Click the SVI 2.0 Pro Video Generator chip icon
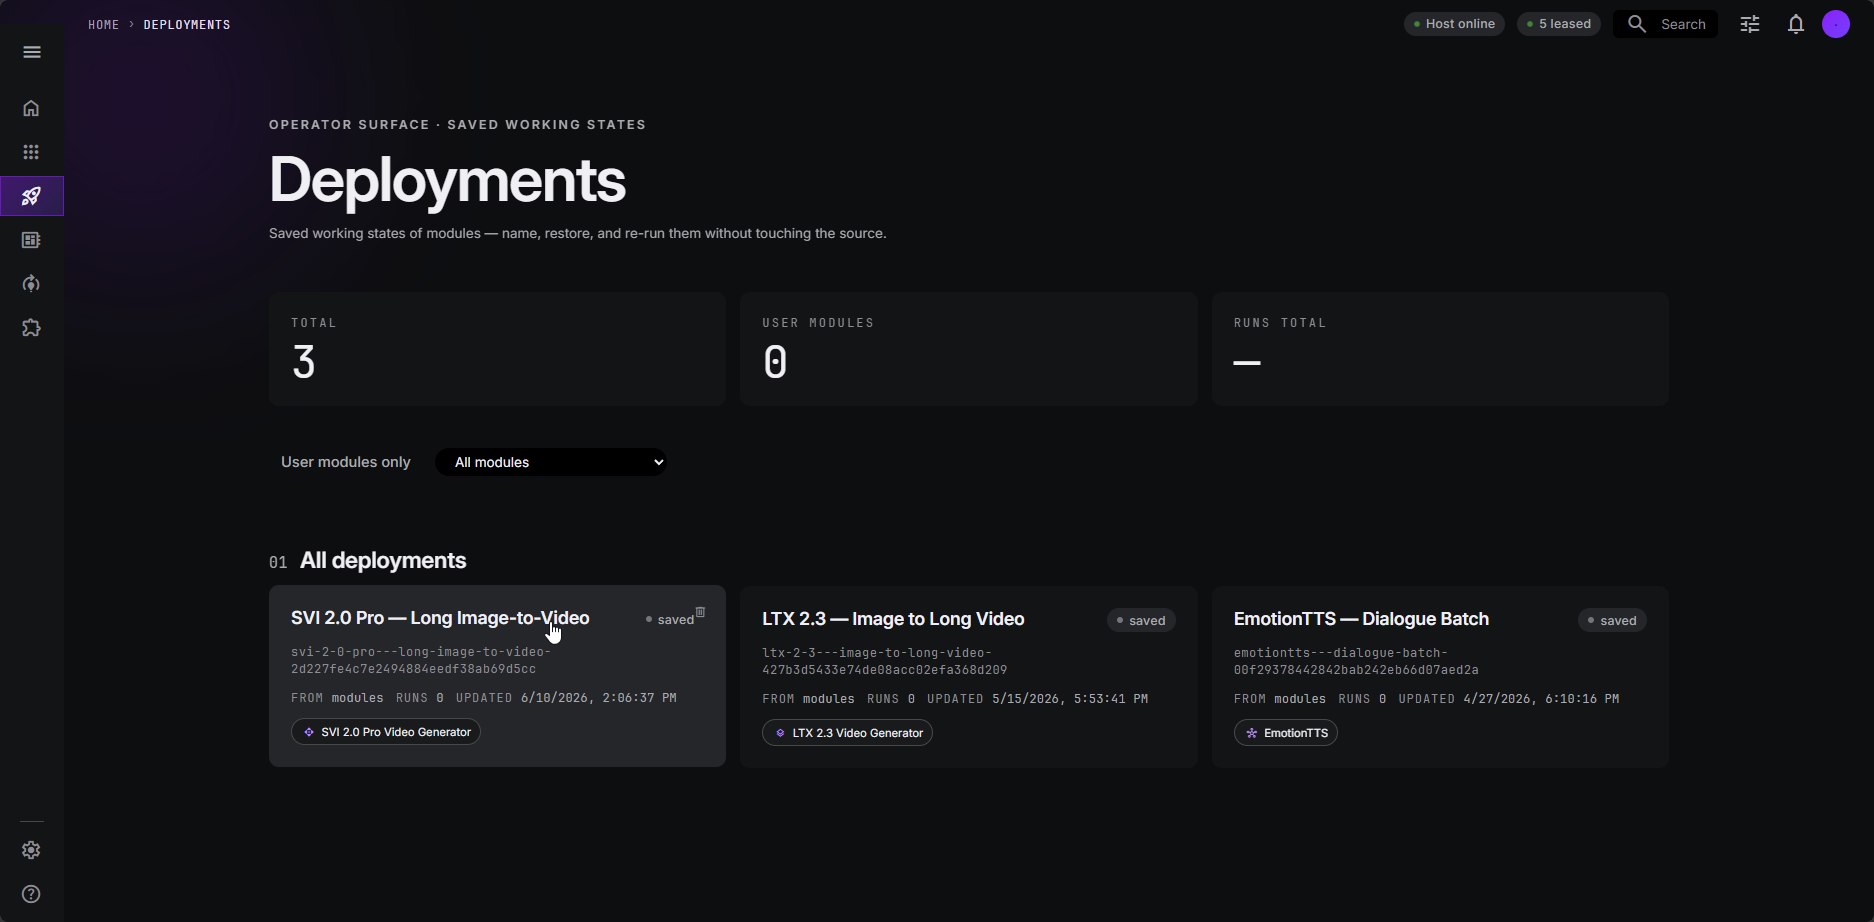Viewport: 1874px width, 922px height. tap(309, 732)
